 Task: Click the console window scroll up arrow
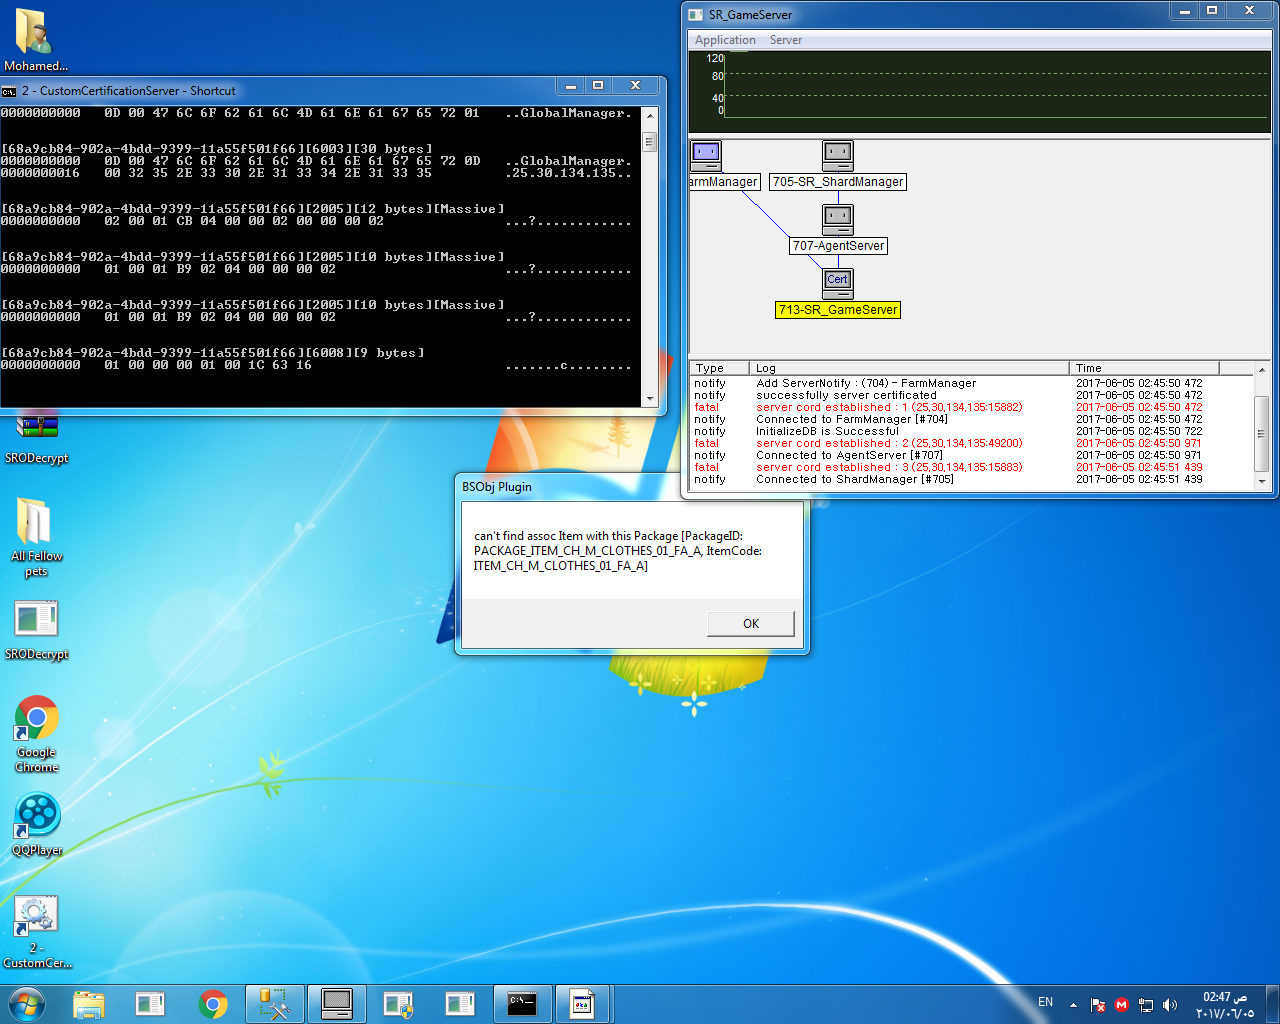[x=650, y=116]
